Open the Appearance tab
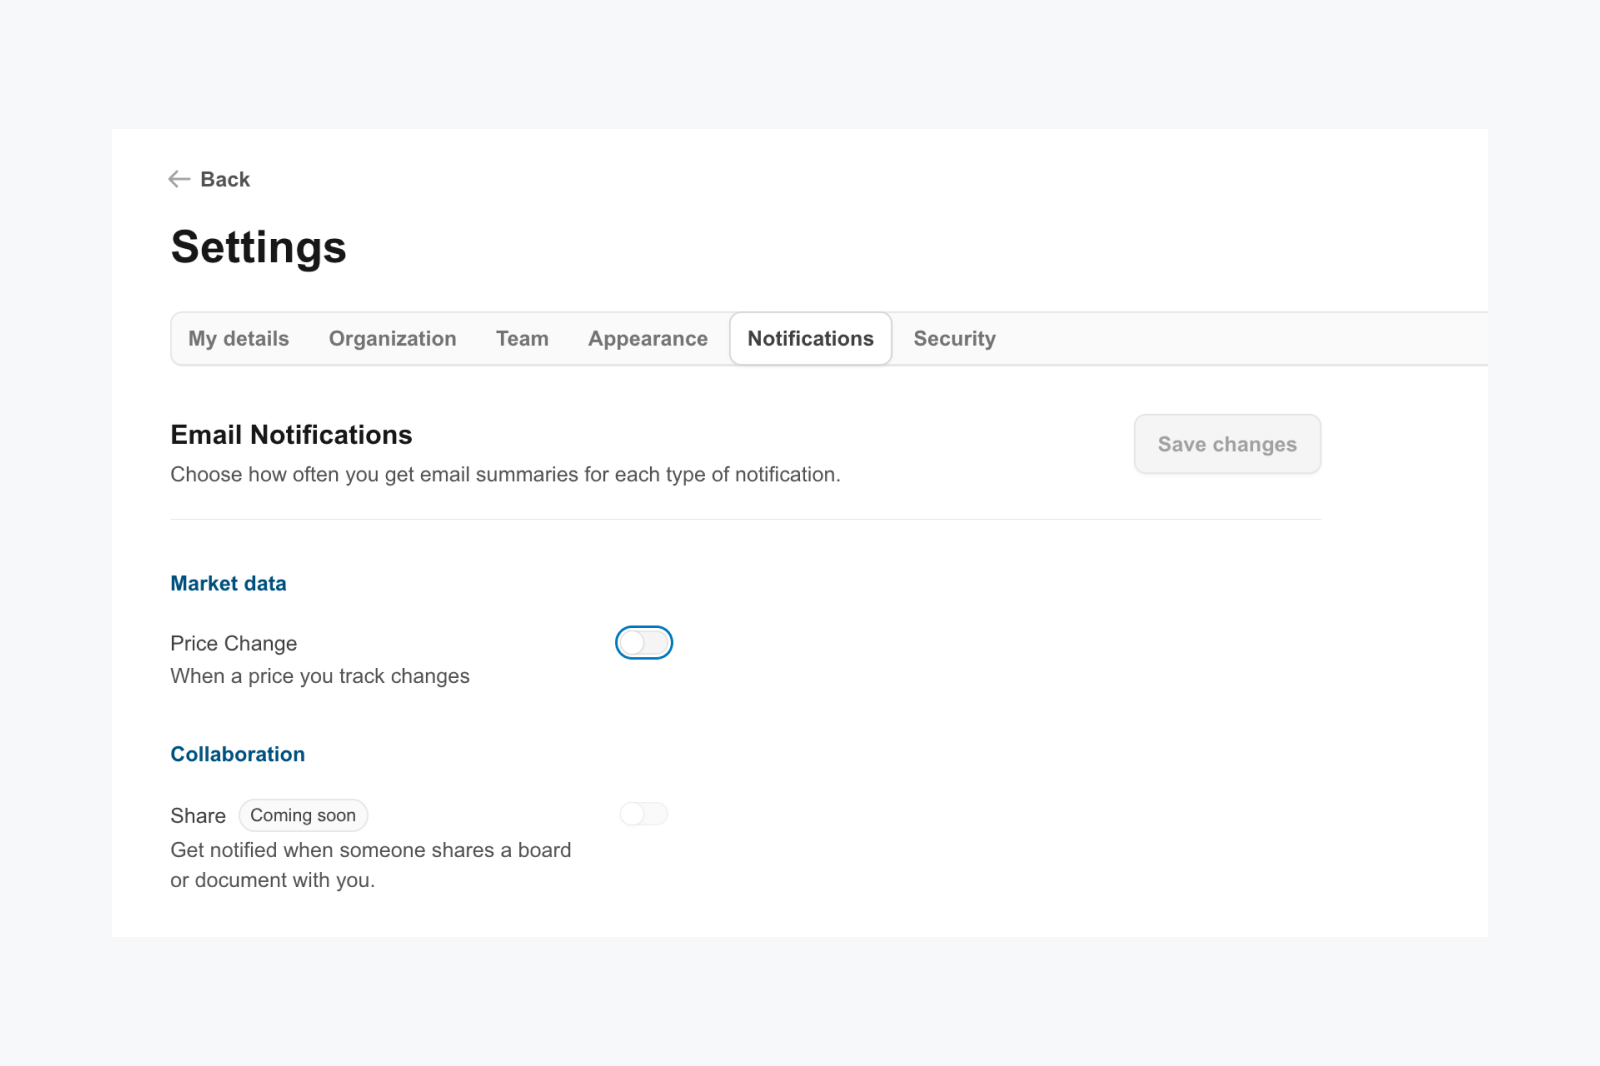Screen dimensions: 1600x1066 tap(648, 339)
